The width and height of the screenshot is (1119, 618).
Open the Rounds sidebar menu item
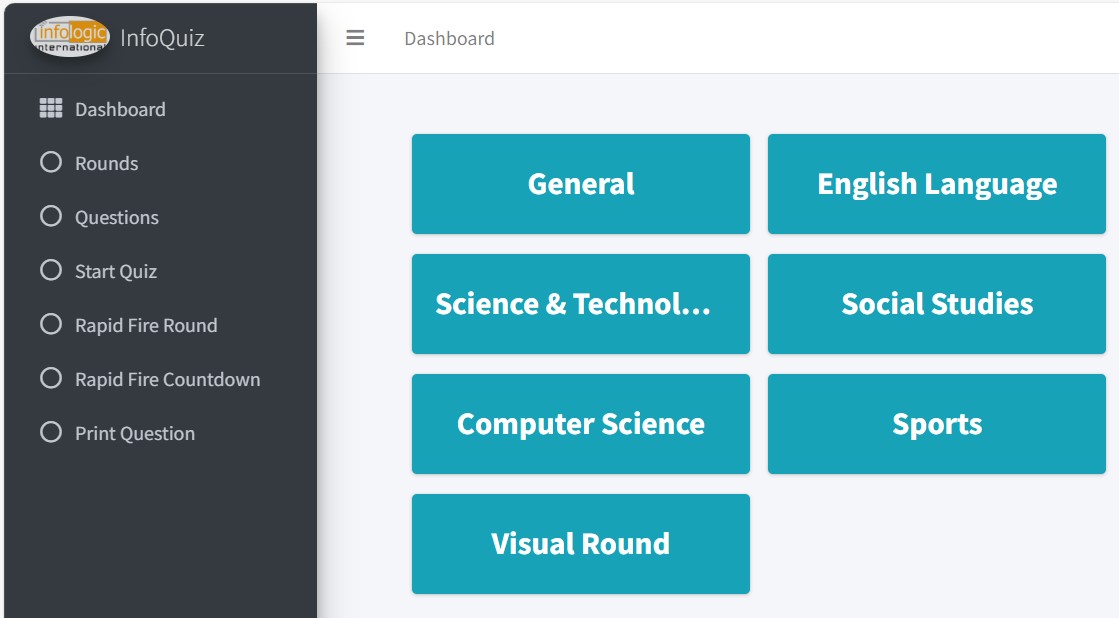click(x=106, y=163)
